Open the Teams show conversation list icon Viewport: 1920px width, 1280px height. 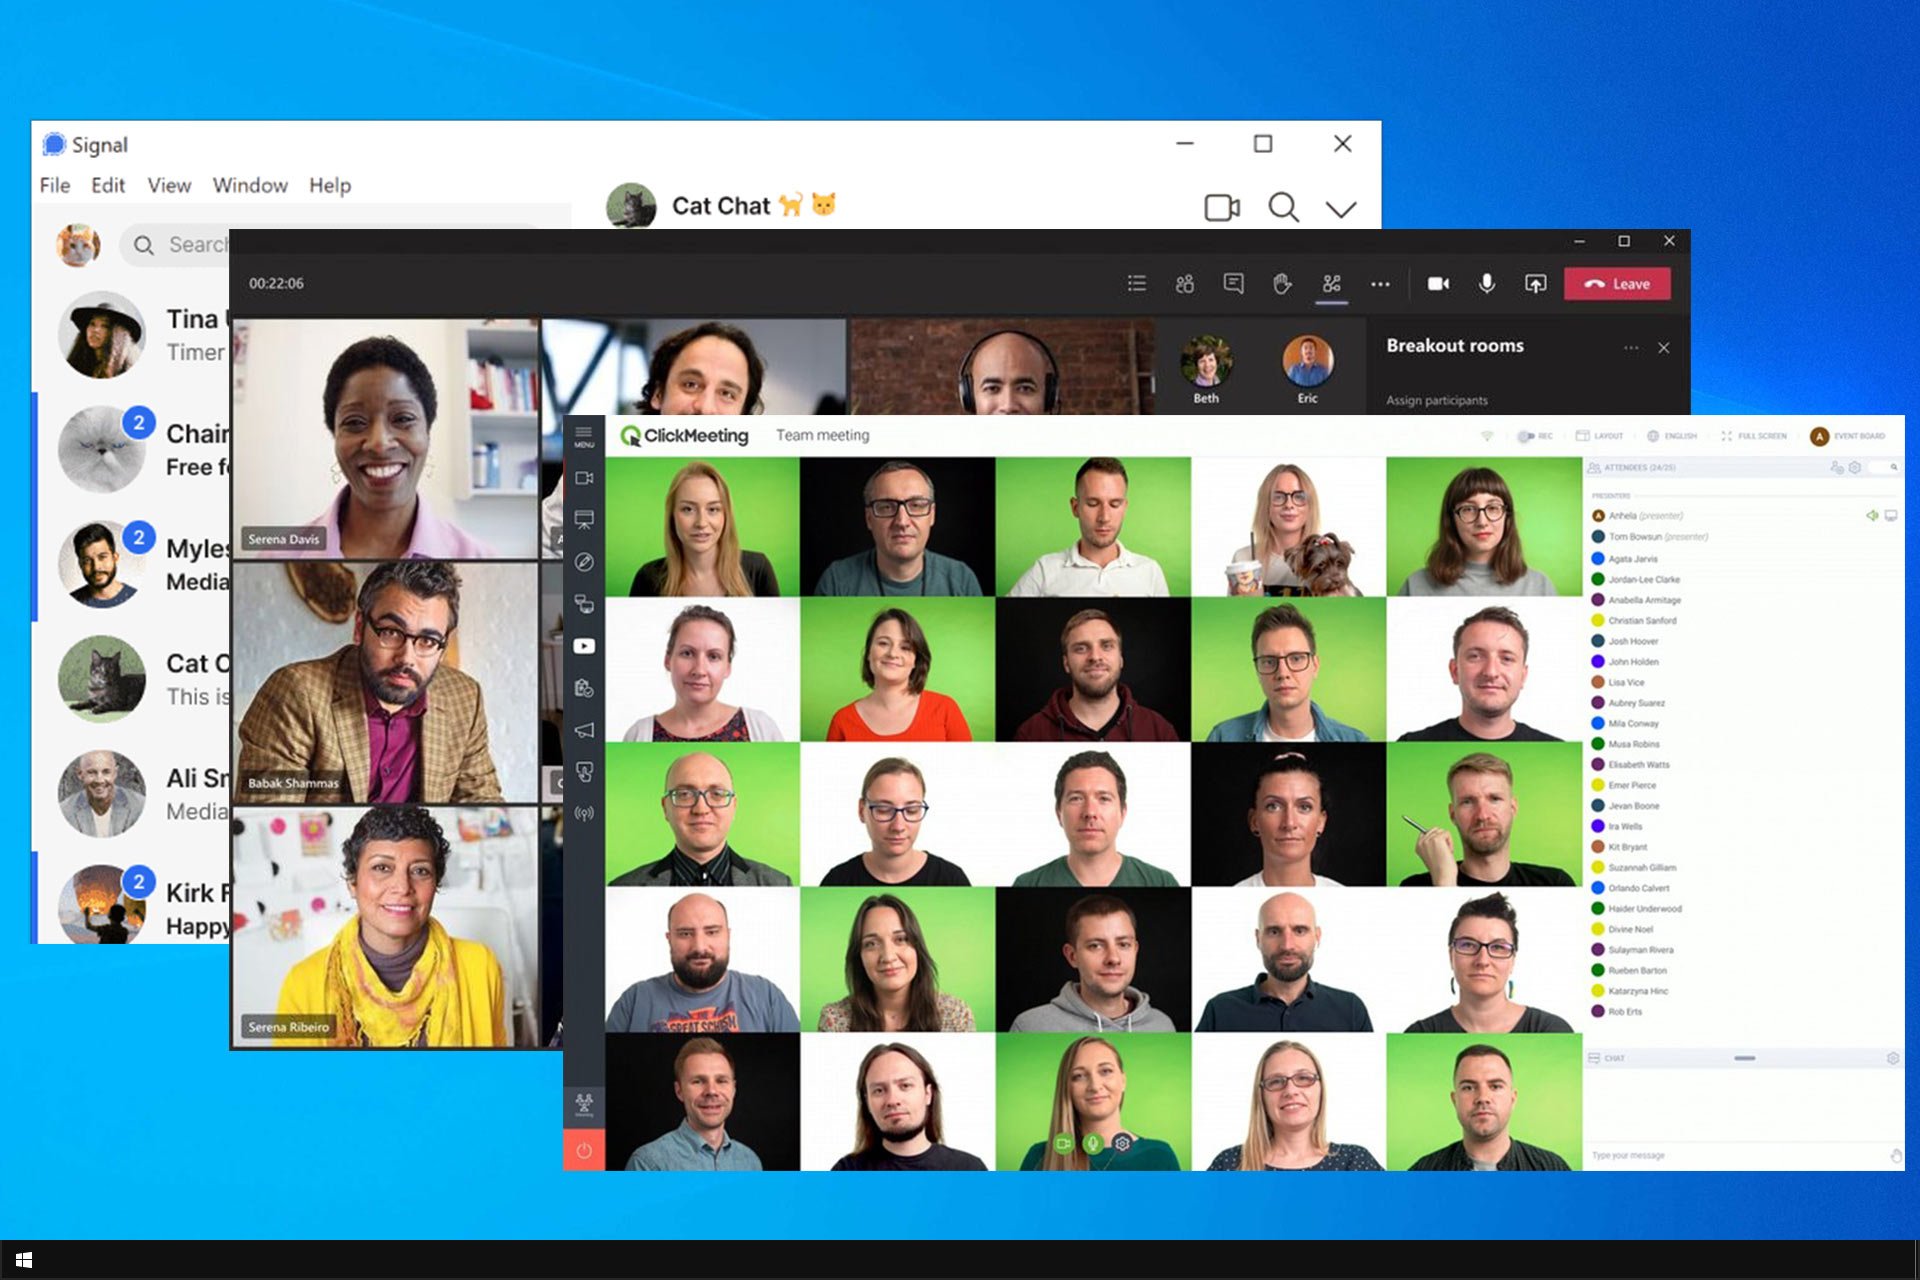1137,283
